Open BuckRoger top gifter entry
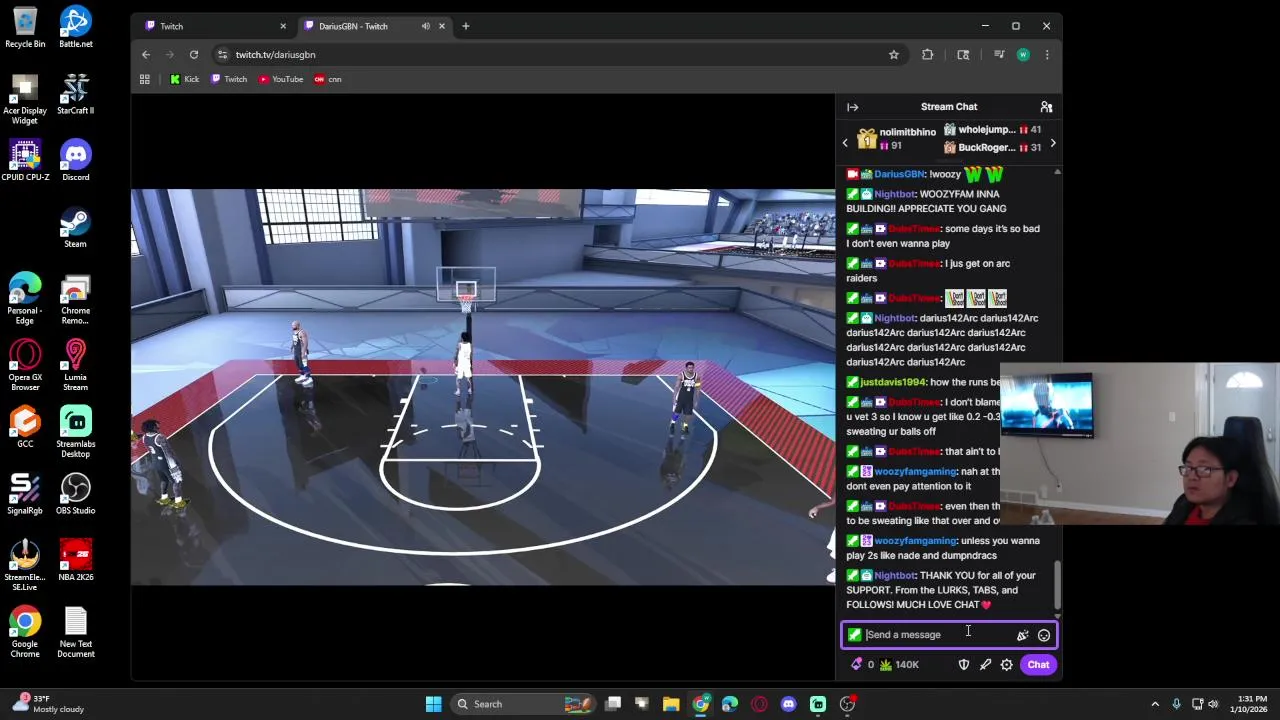This screenshot has height=720, width=1280. coord(992,148)
